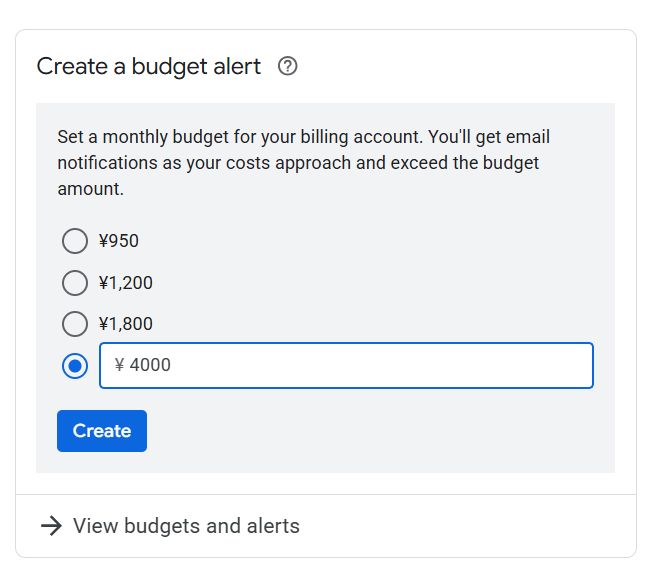
Task: Click the ¥1,200 label text
Action: coord(126,283)
